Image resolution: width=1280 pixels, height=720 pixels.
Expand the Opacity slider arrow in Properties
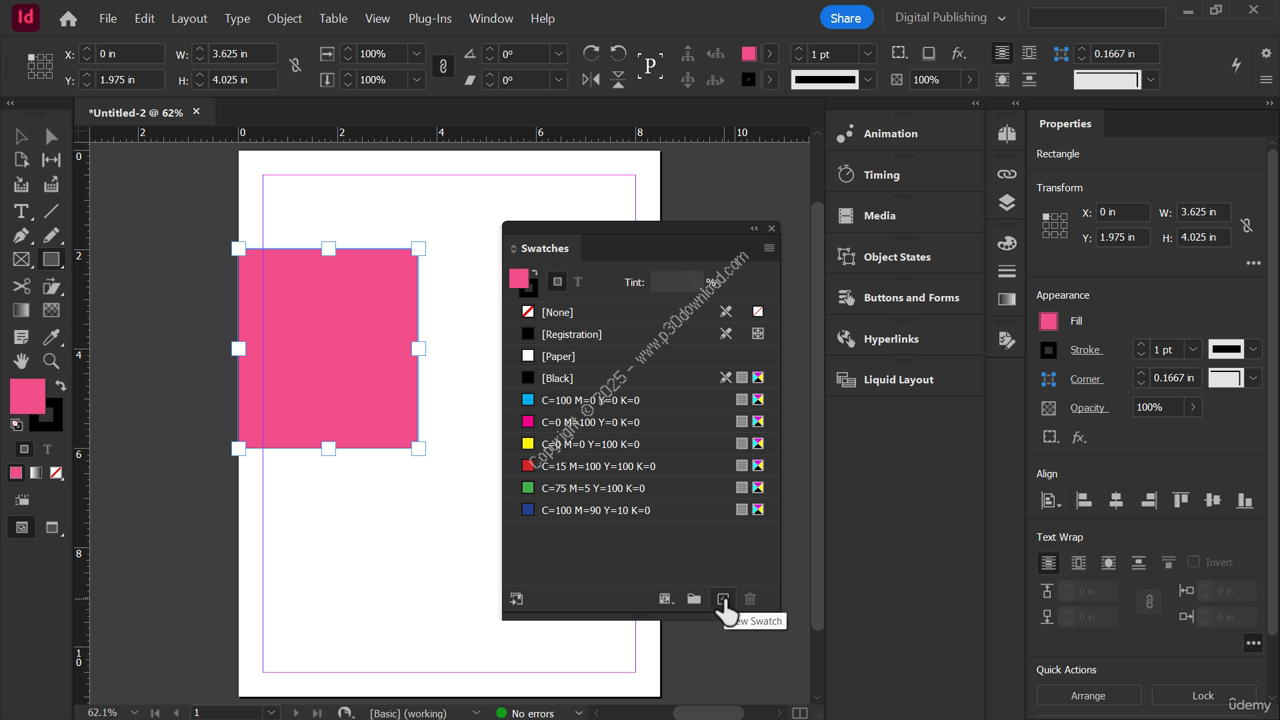pyautogui.click(x=1191, y=407)
